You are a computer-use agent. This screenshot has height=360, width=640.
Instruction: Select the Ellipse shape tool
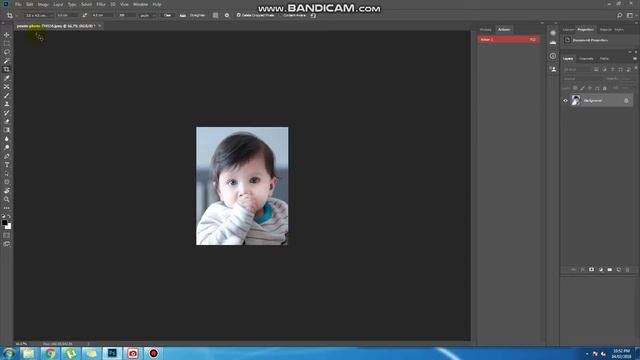(x=7, y=182)
